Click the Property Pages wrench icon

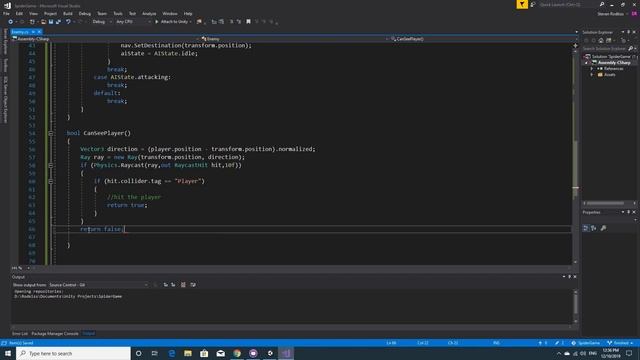point(604,228)
